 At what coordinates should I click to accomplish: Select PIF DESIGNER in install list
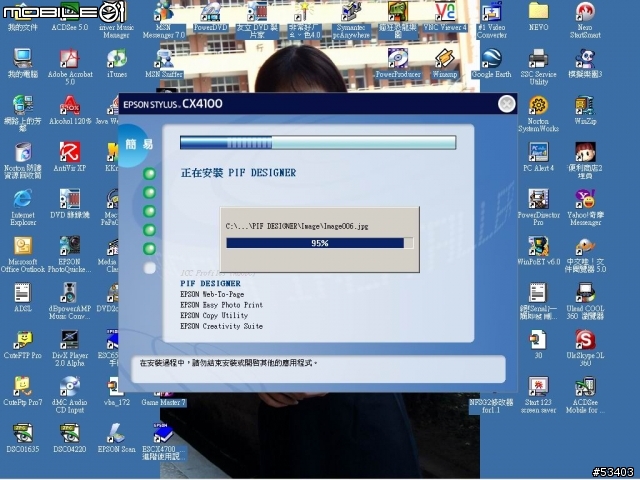(211, 283)
